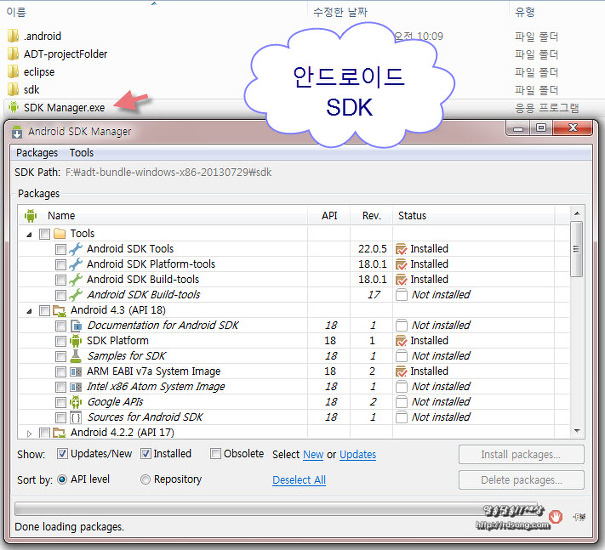This screenshot has height=550, width=605.
Task: Click the package list scroll up arrow
Action: click(577, 213)
